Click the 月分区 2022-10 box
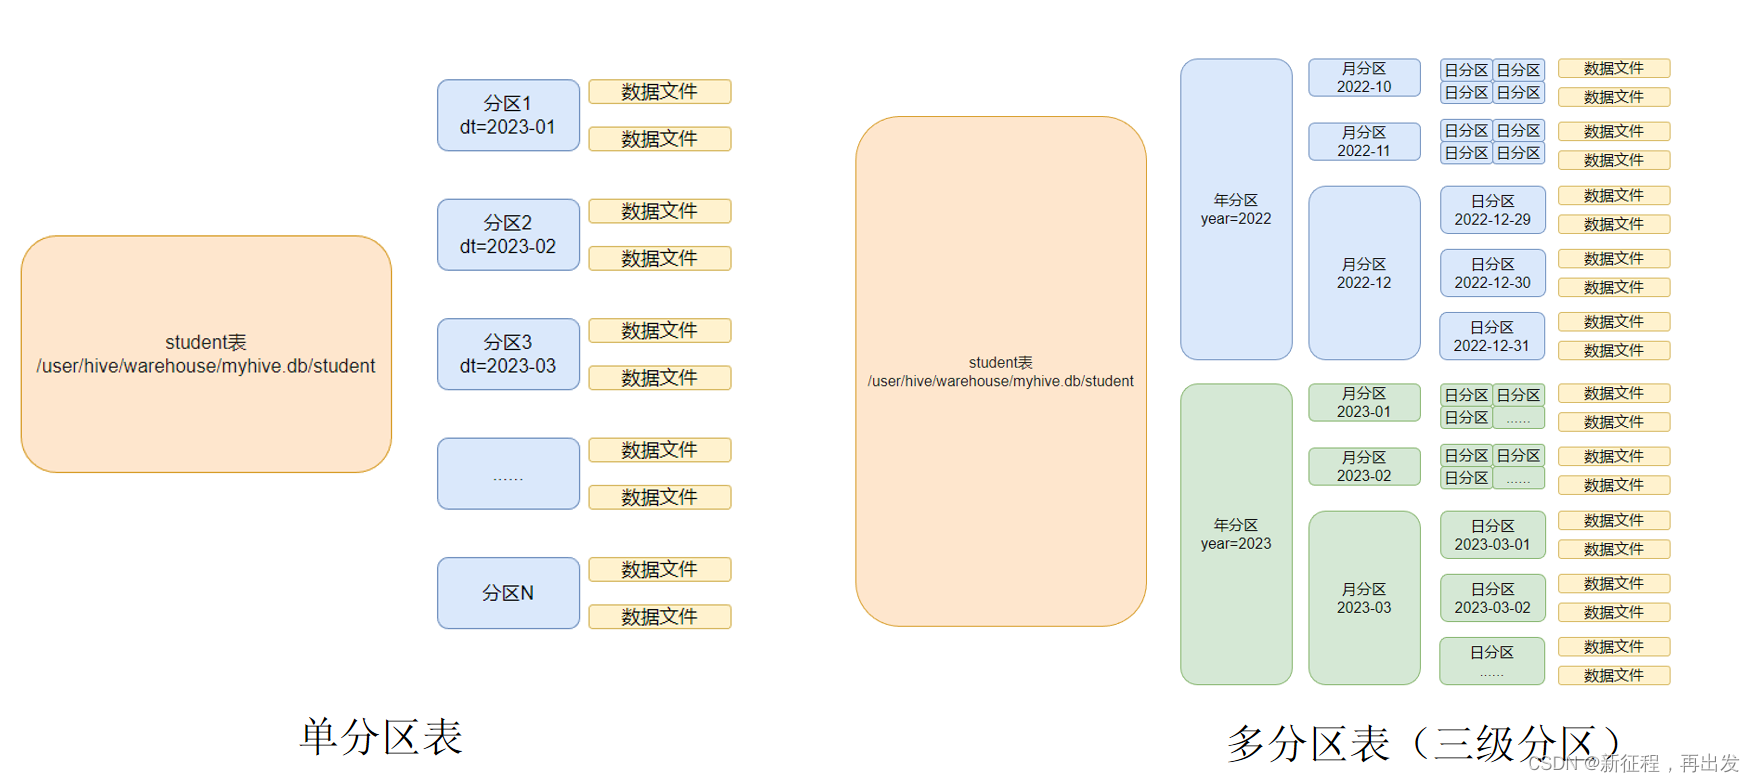Viewport: 1755px width, 782px height. [x=1364, y=77]
